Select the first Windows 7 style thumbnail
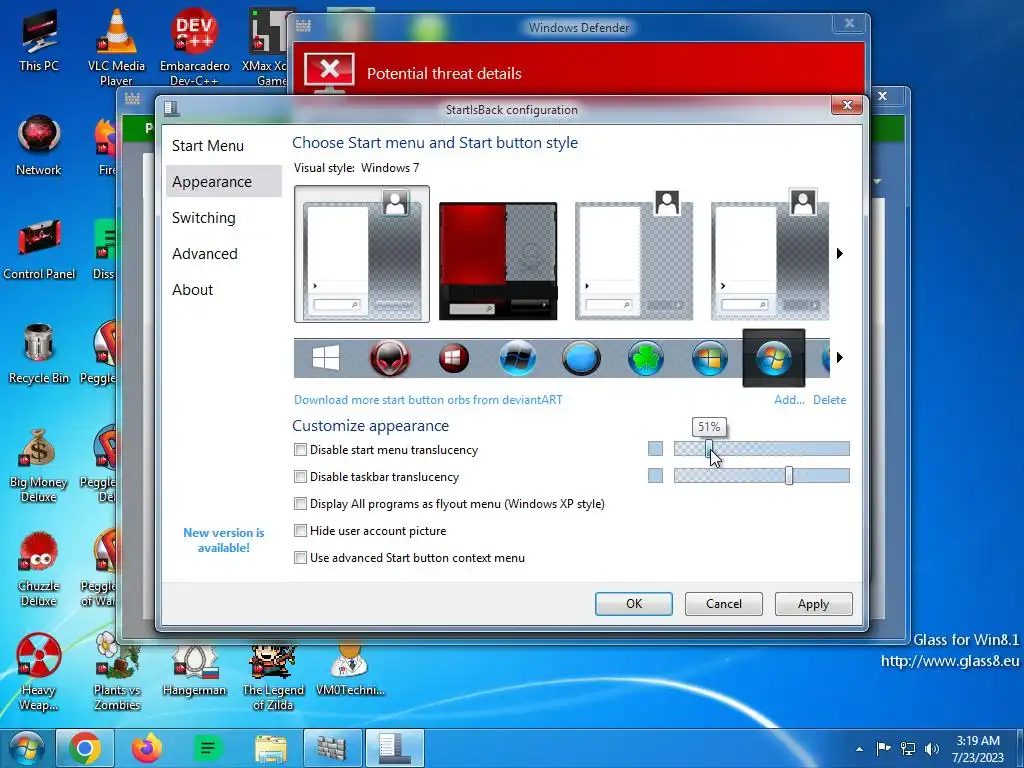This screenshot has width=1024, height=768. pos(362,254)
